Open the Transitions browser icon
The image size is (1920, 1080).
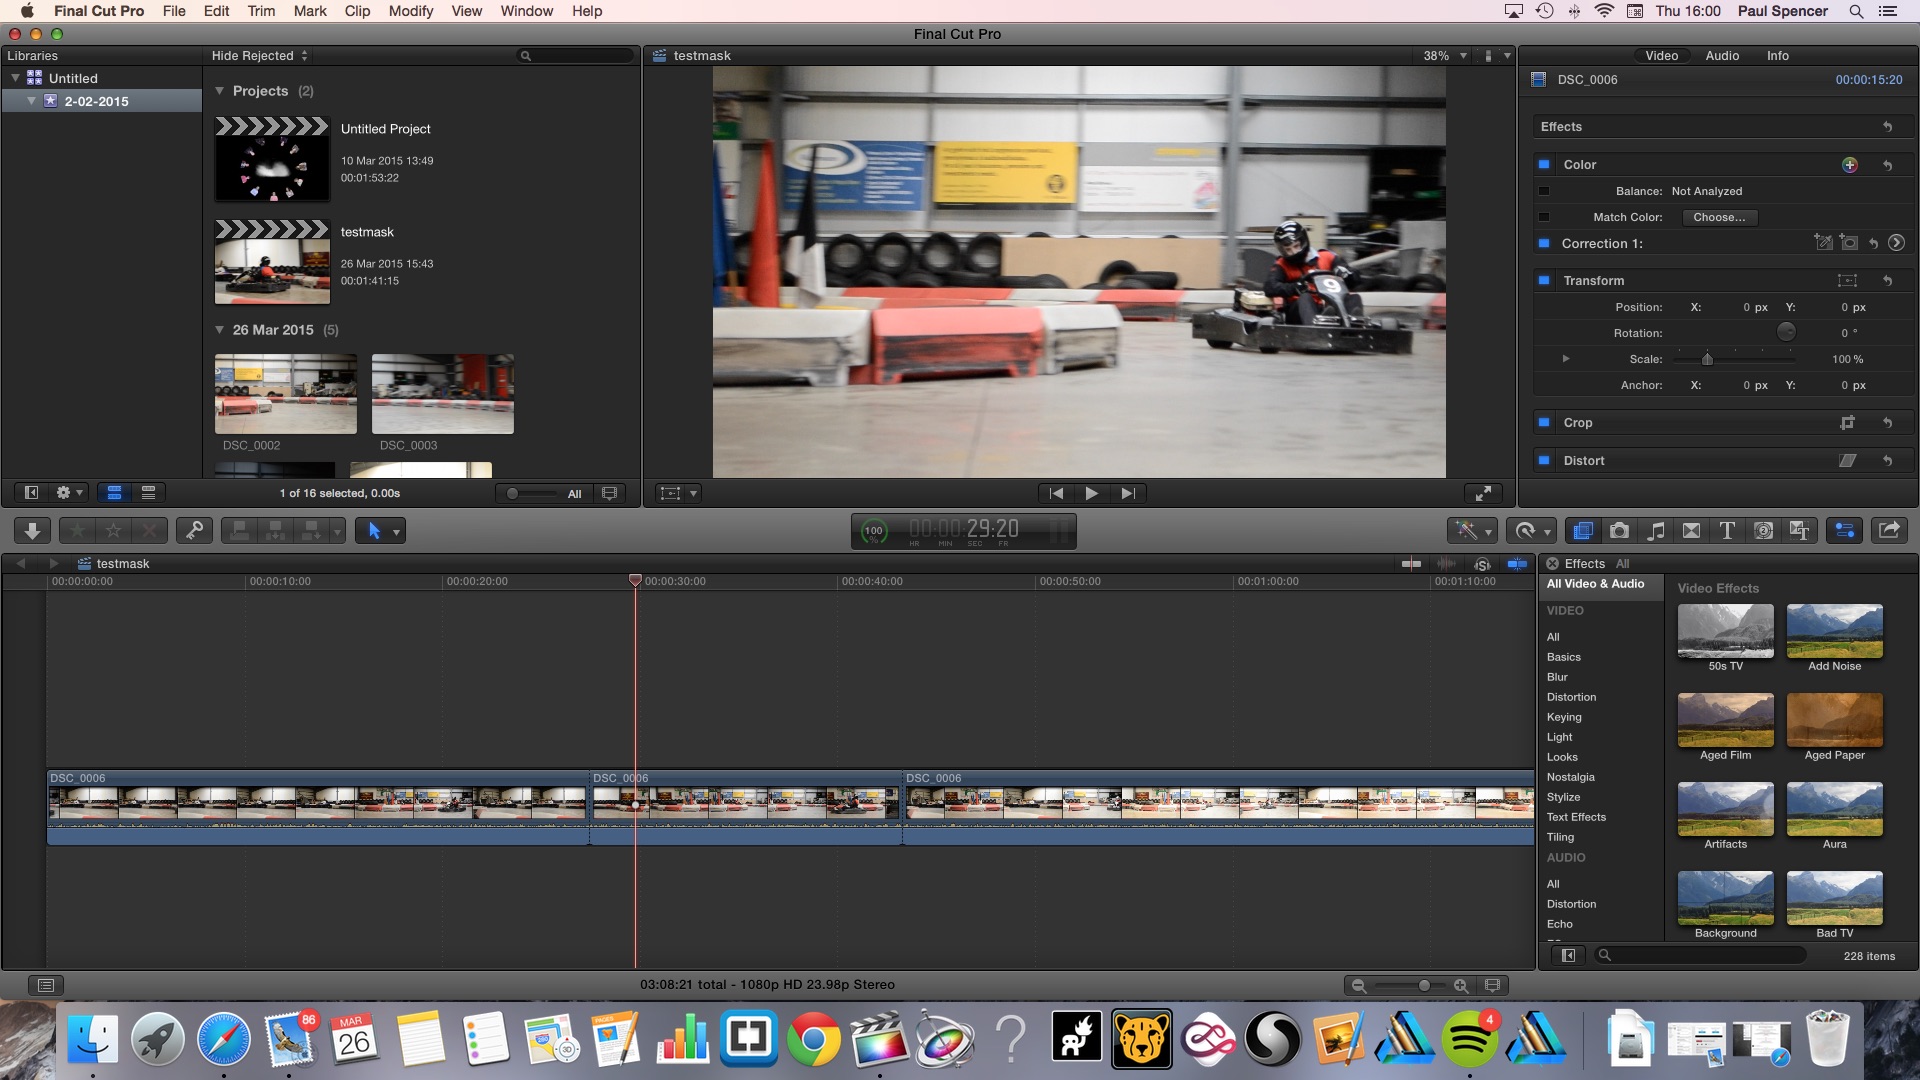[x=1691, y=531]
